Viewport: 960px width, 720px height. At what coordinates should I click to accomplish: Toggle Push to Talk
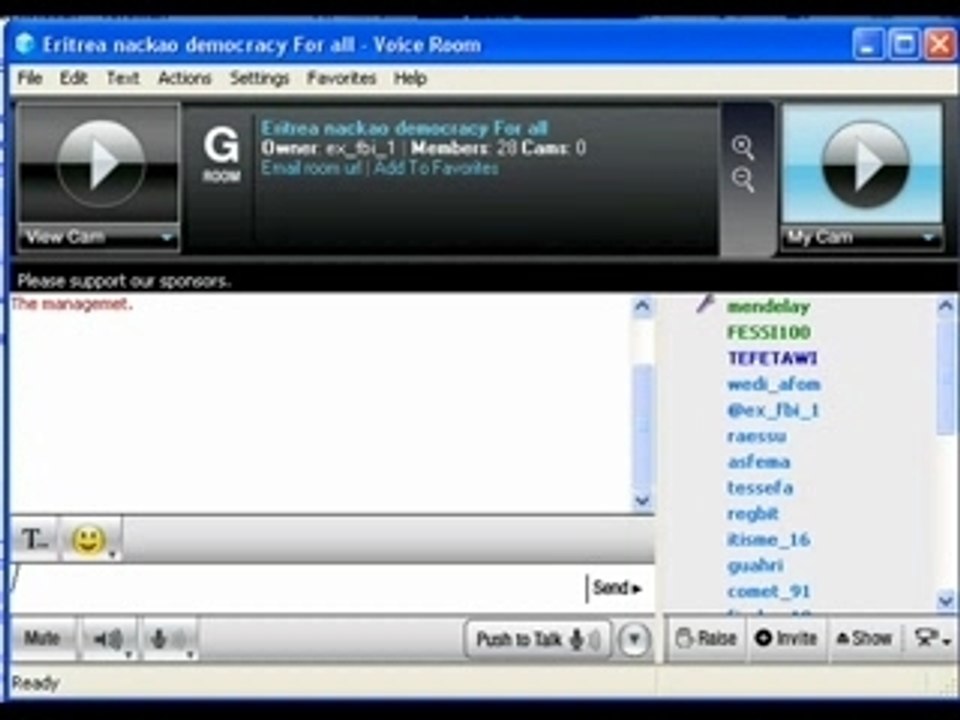pyautogui.click(x=538, y=639)
